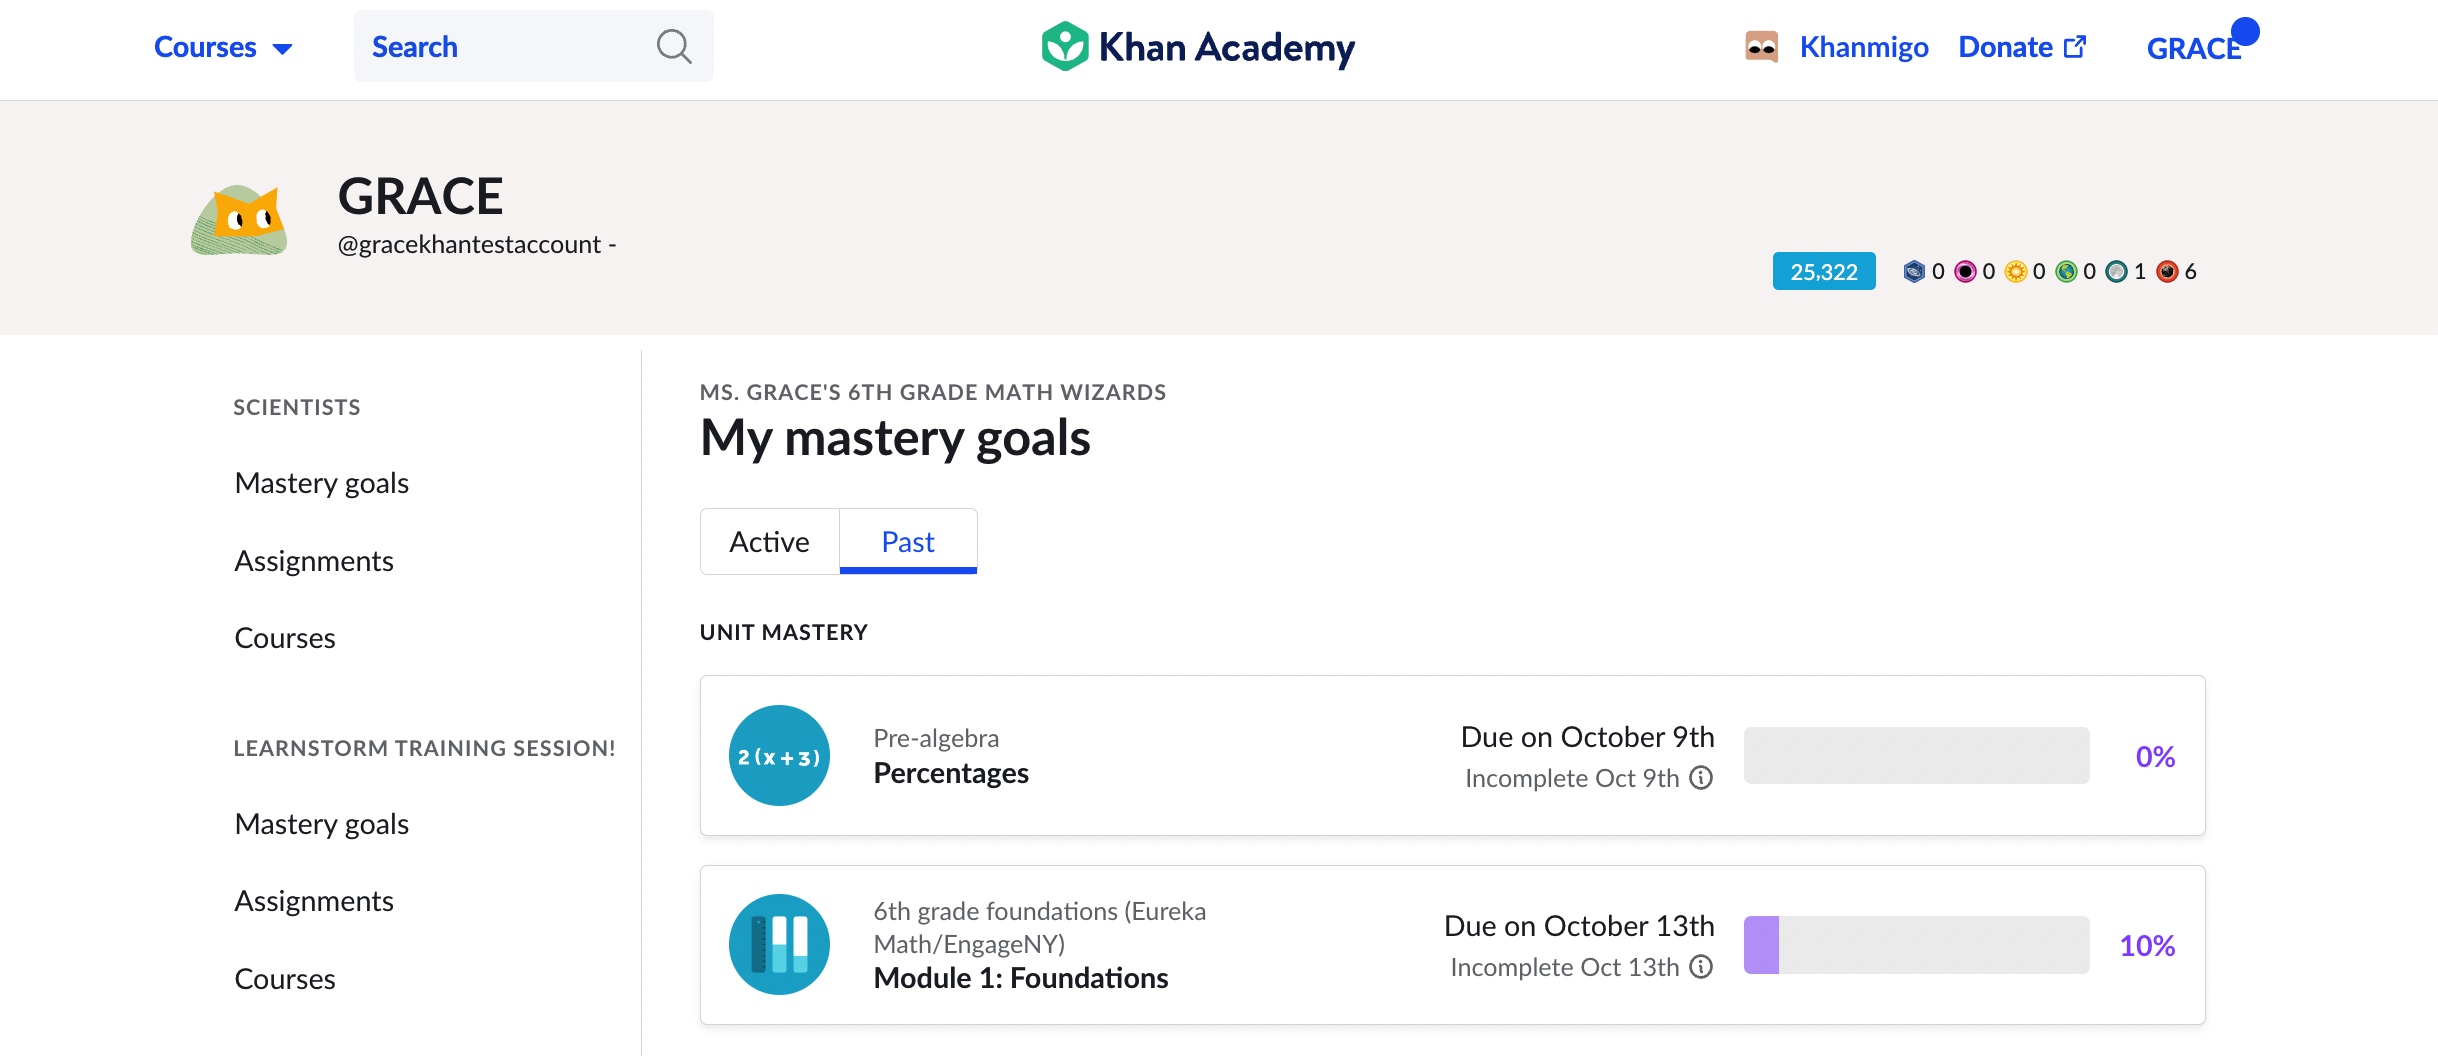Switch to the Past tab

coord(907,541)
